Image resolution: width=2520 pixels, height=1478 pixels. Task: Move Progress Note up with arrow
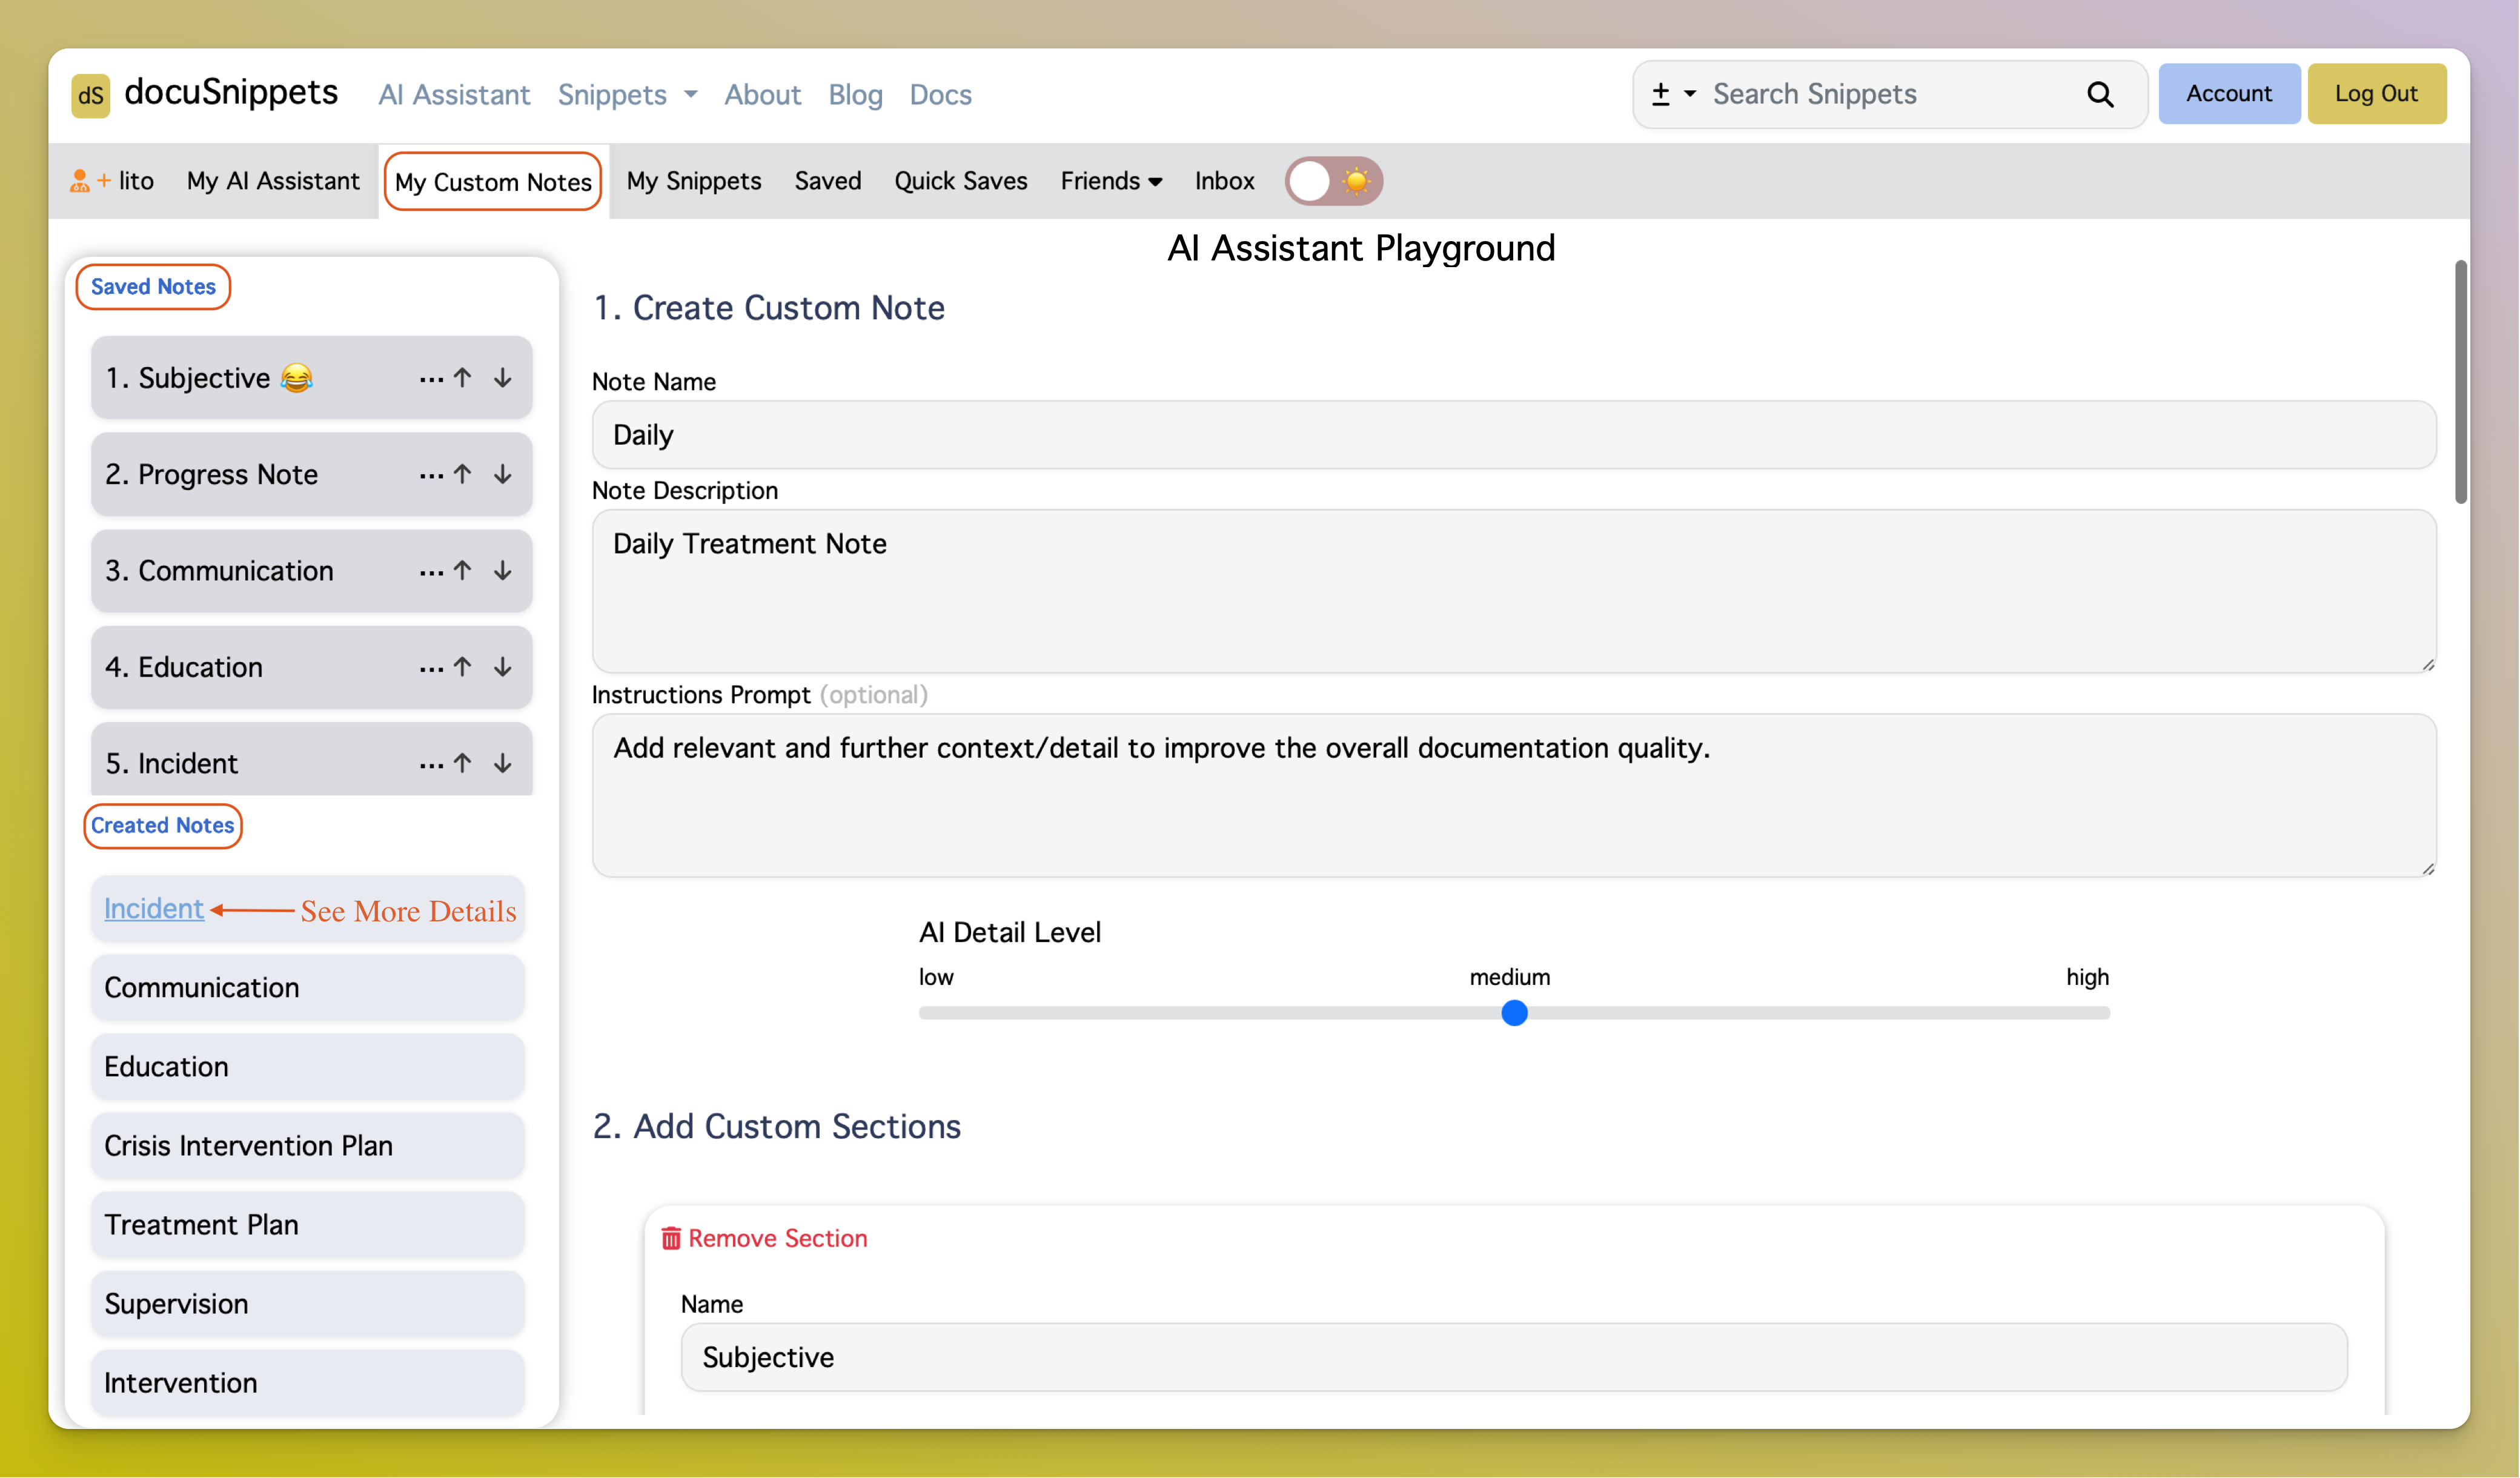(462, 474)
